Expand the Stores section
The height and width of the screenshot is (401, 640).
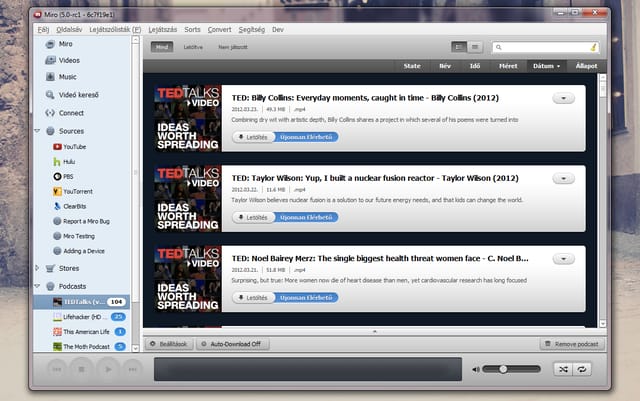[x=37, y=268]
